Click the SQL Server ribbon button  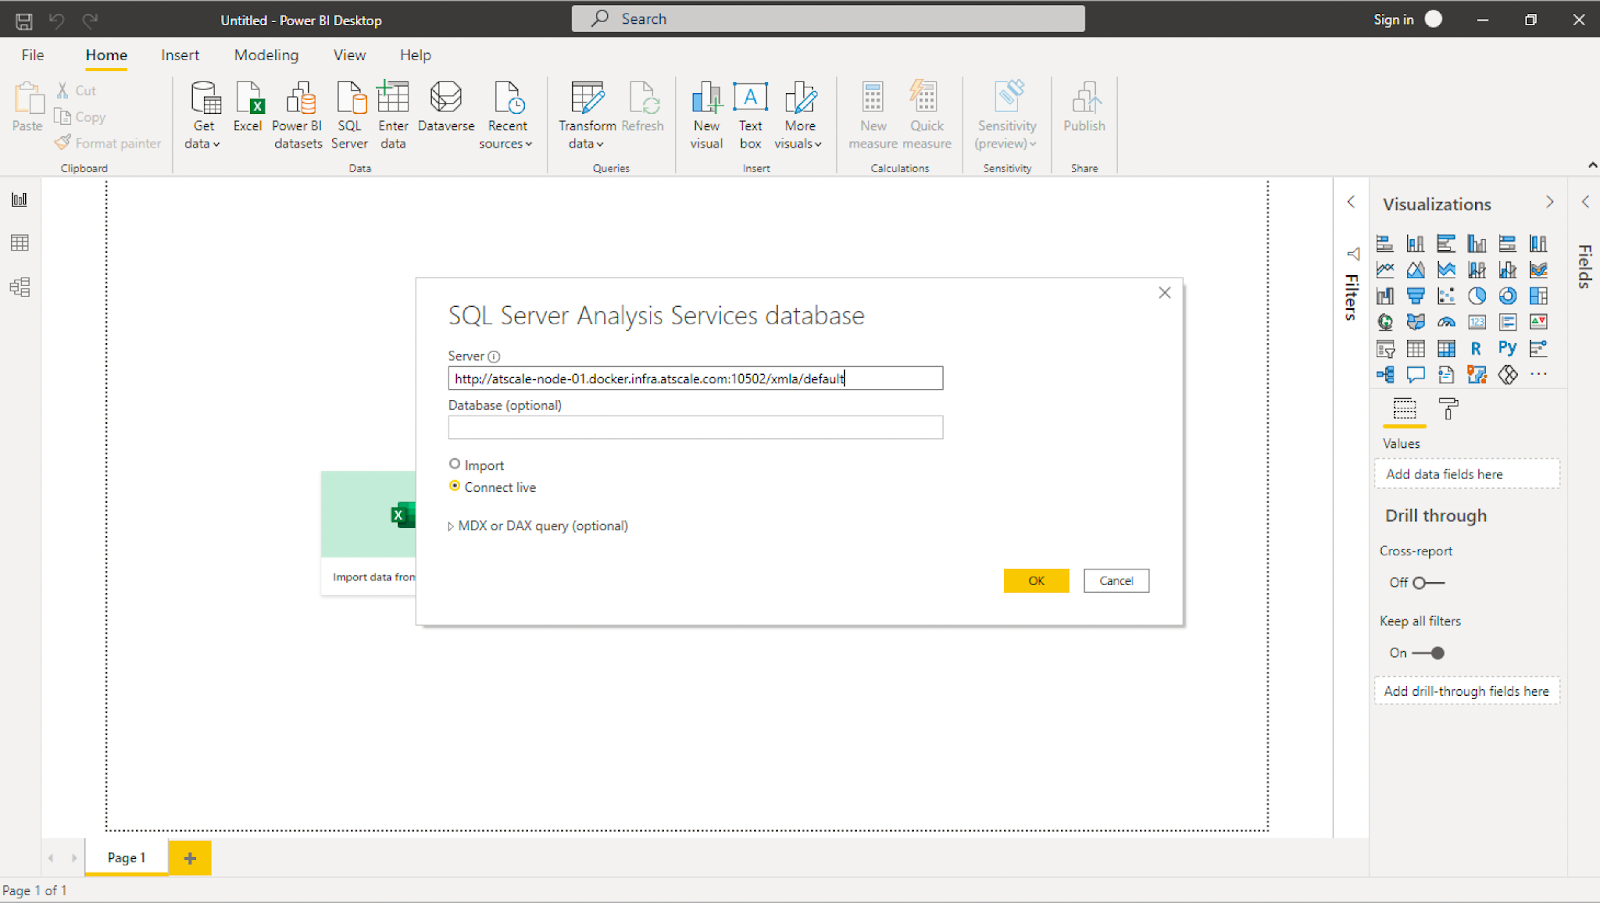point(350,115)
